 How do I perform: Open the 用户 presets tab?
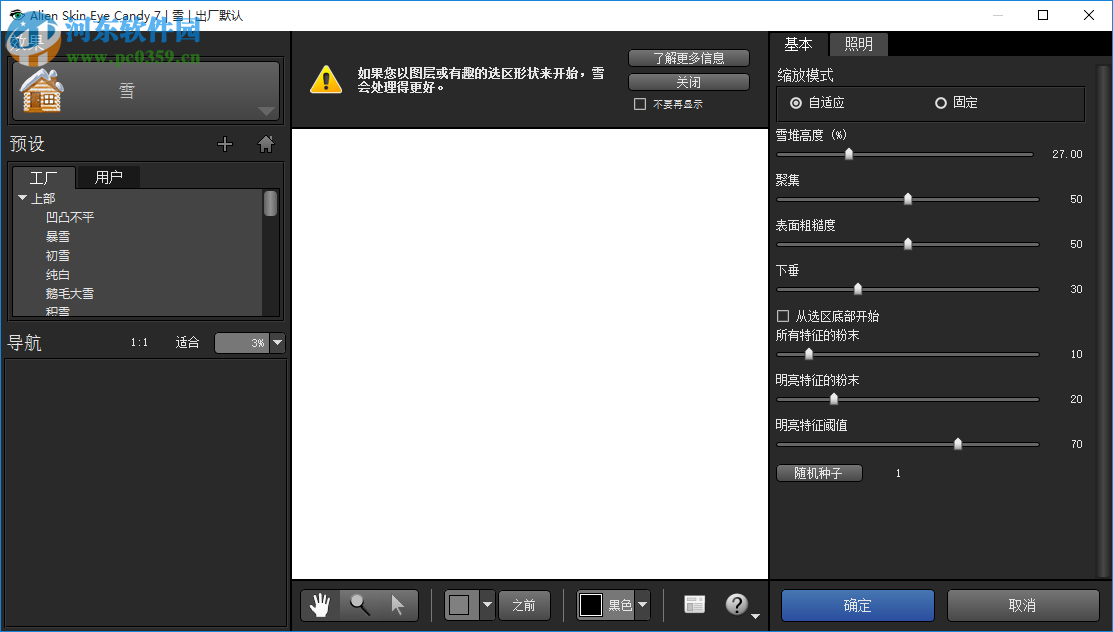click(x=108, y=177)
